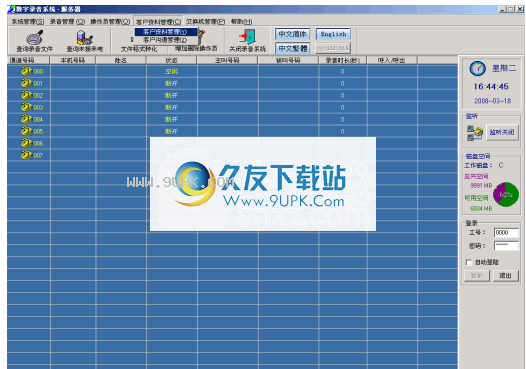Switch language to 中文繁體
The image size is (526, 369).
(x=293, y=48)
